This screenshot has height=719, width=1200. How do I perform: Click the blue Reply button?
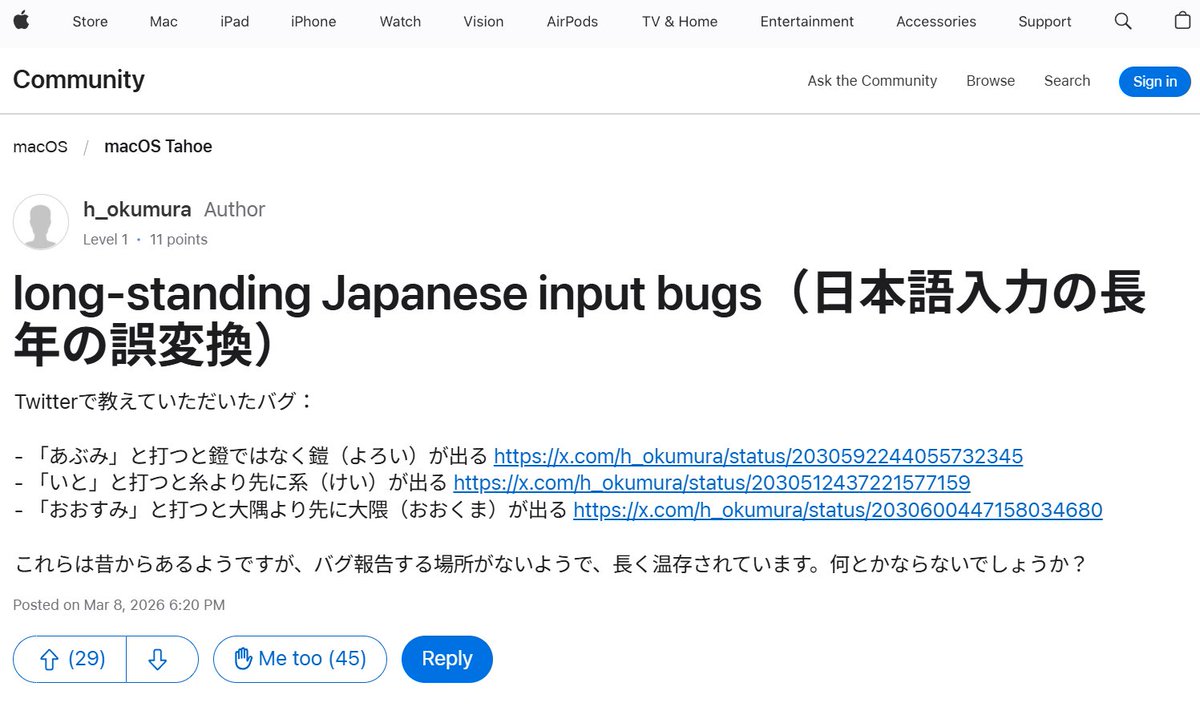click(x=447, y=659)
